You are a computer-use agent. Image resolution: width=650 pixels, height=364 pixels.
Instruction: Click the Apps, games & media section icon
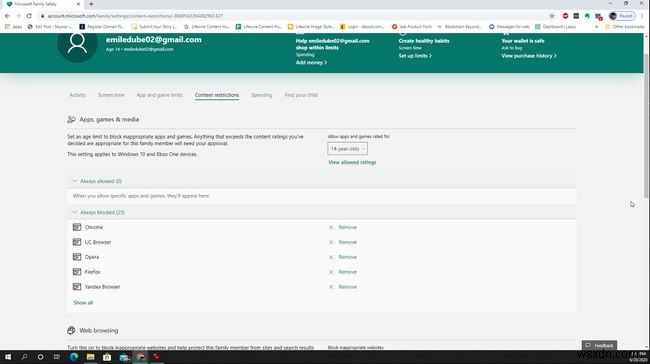[x=71, y=119]
